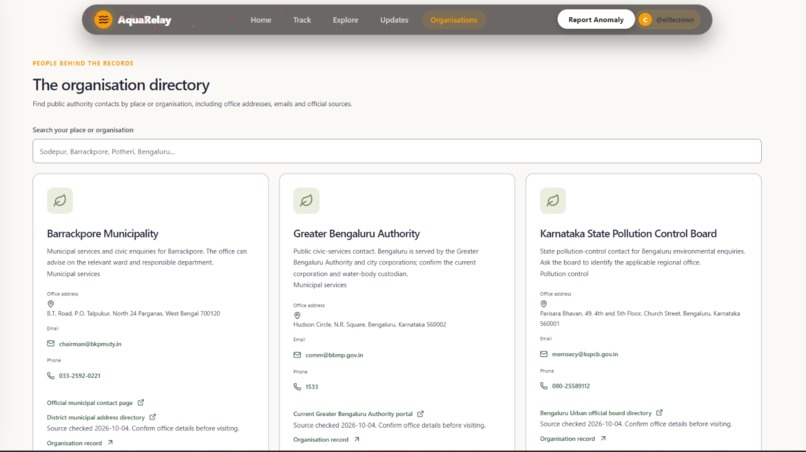Screen dimensions: 806x452
Task: Click the phone icon beside 080-25589112
Action: pyautogui.click(x=544, y=386)
